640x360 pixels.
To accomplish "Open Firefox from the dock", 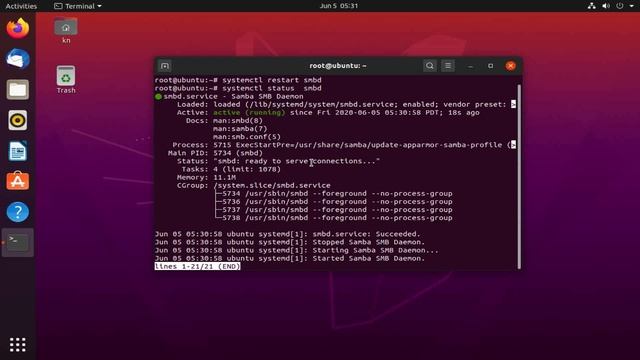I will click(18, 28).
